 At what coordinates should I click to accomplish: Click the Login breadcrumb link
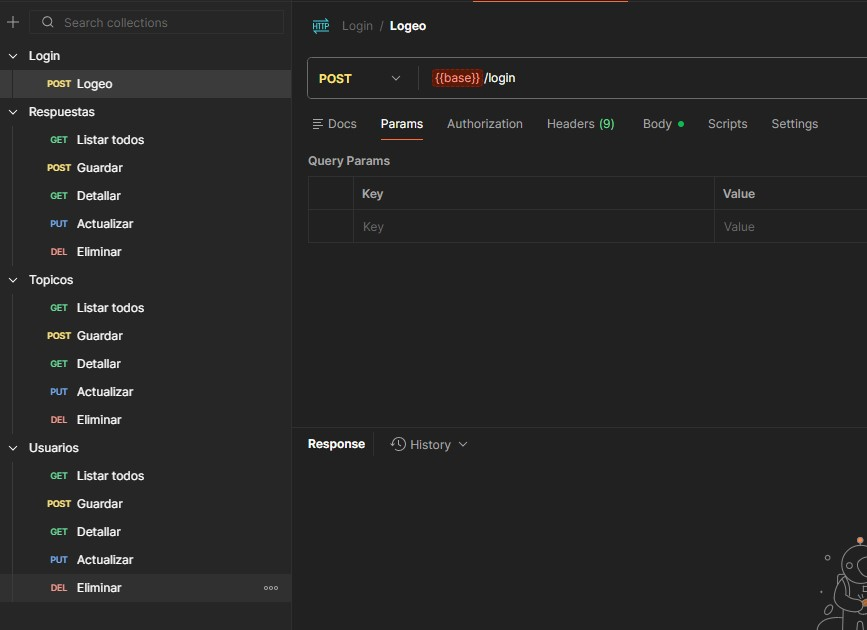click(x=357, y=26)
